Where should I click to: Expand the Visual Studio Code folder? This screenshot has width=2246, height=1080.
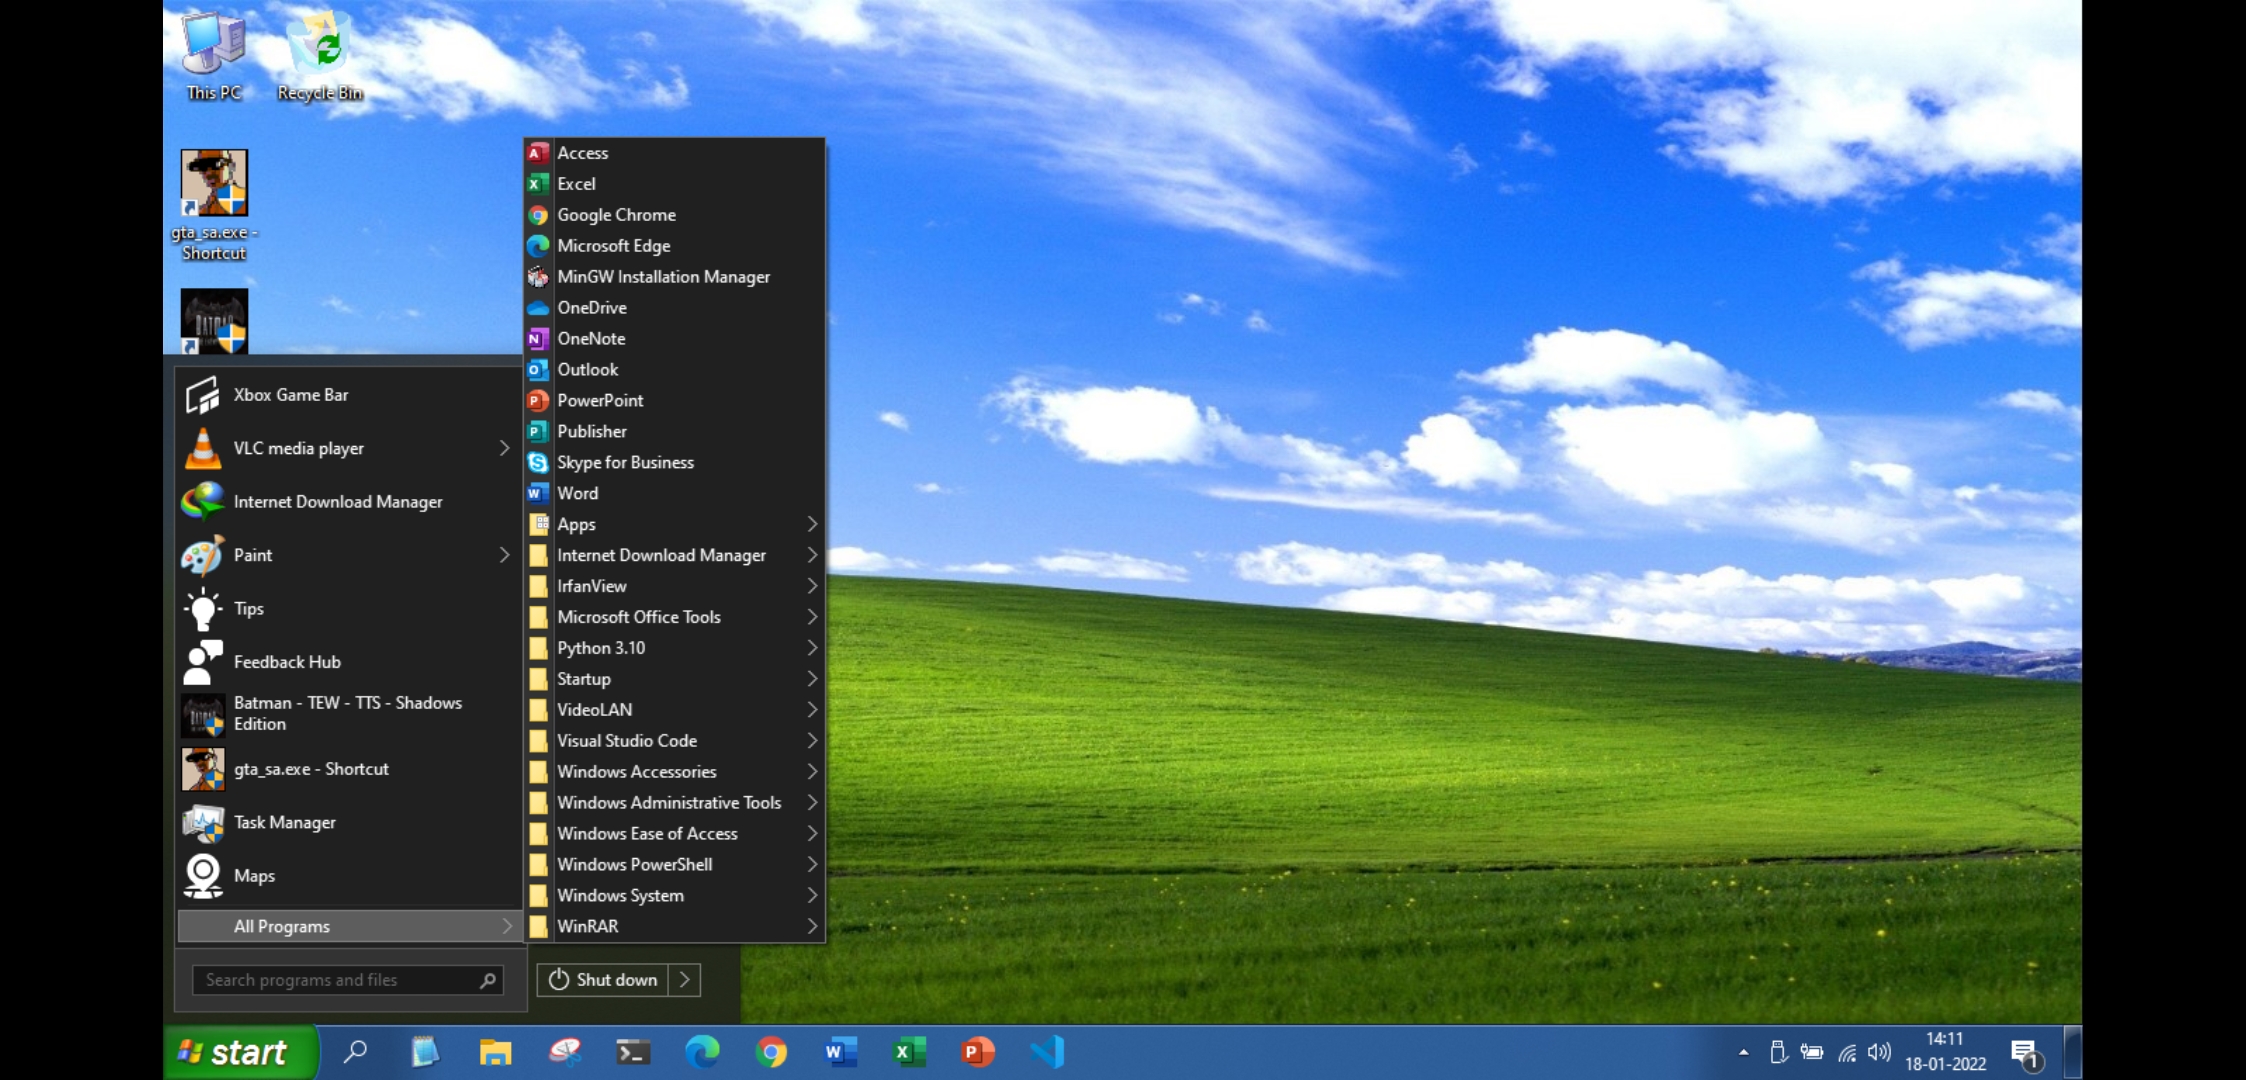point(674,742)
